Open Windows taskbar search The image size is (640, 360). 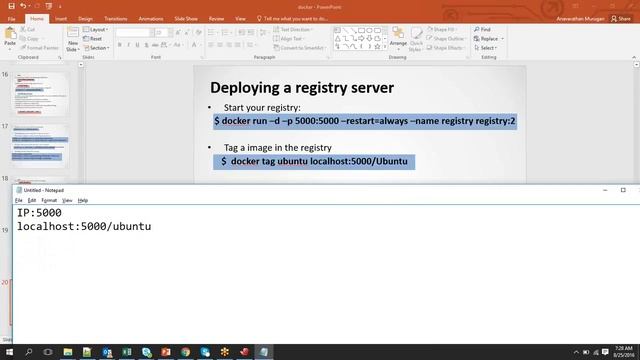(29, 352)
